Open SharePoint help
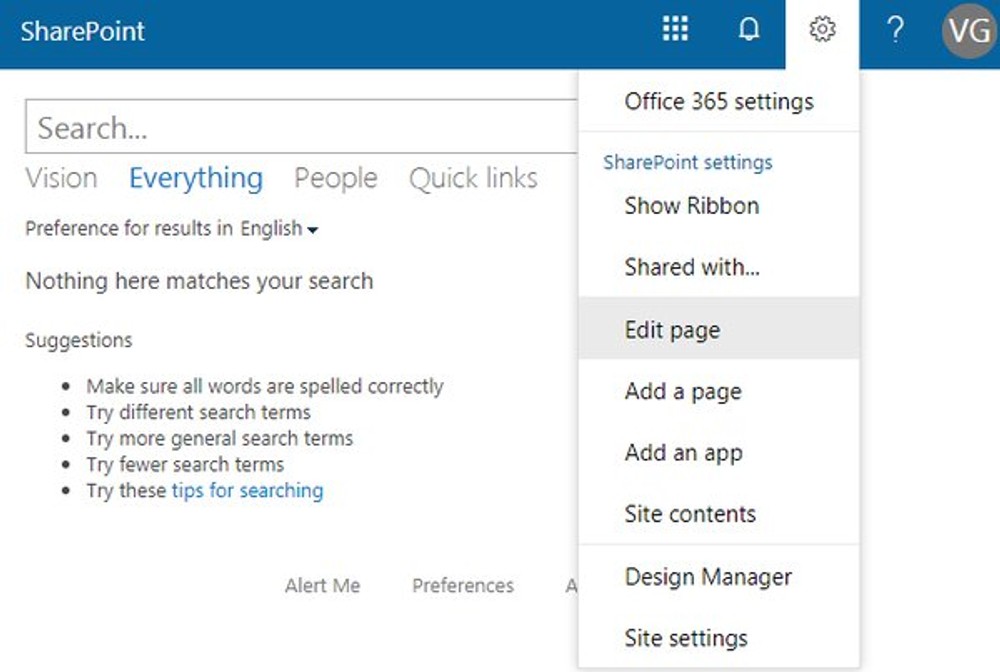The image size is (1000, 672). point(894,31)
